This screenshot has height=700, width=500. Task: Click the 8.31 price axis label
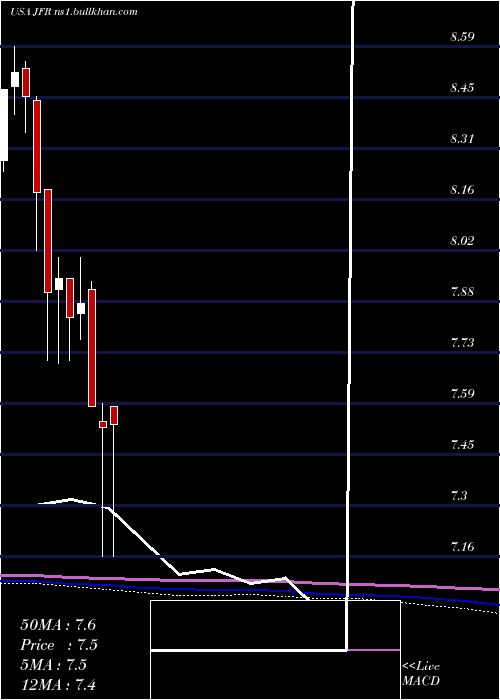click(x=462, y=139)
